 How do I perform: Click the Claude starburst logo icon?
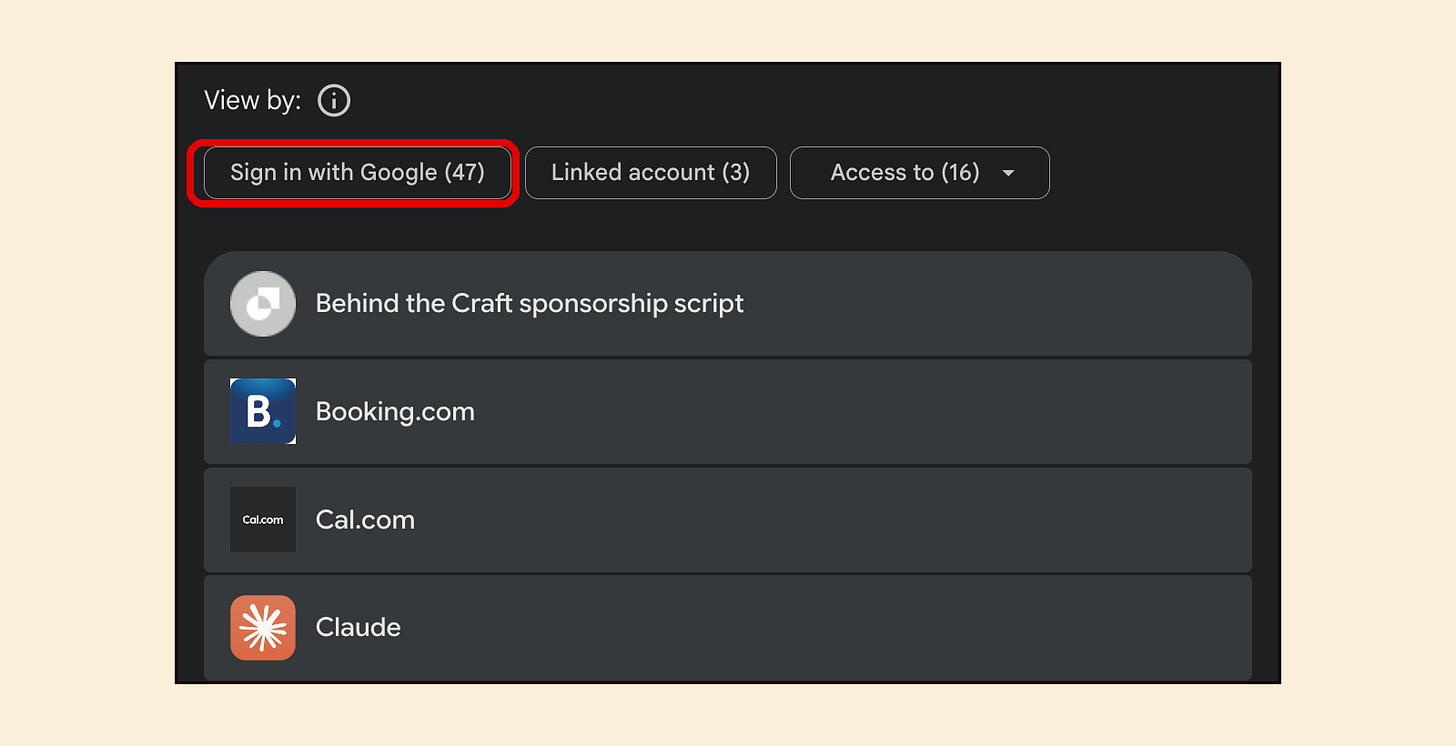click(x=263, y=627)
